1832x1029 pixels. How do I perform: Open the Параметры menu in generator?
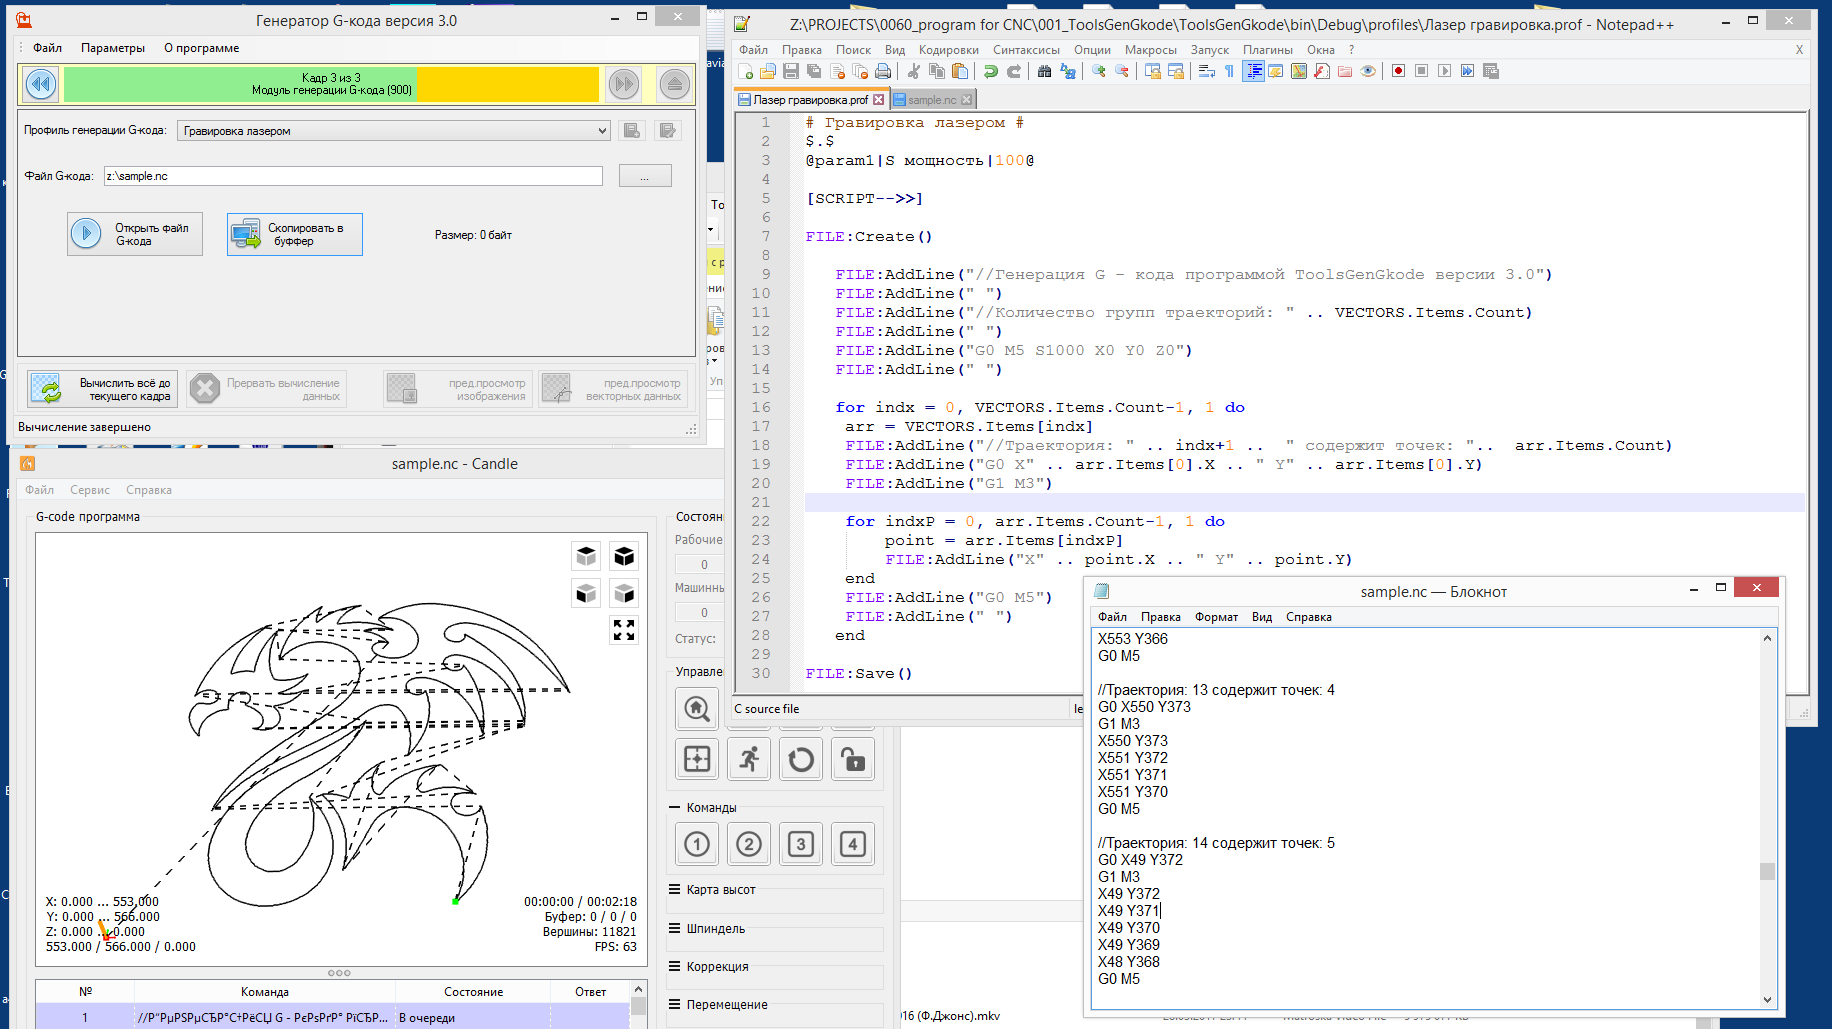112,48
